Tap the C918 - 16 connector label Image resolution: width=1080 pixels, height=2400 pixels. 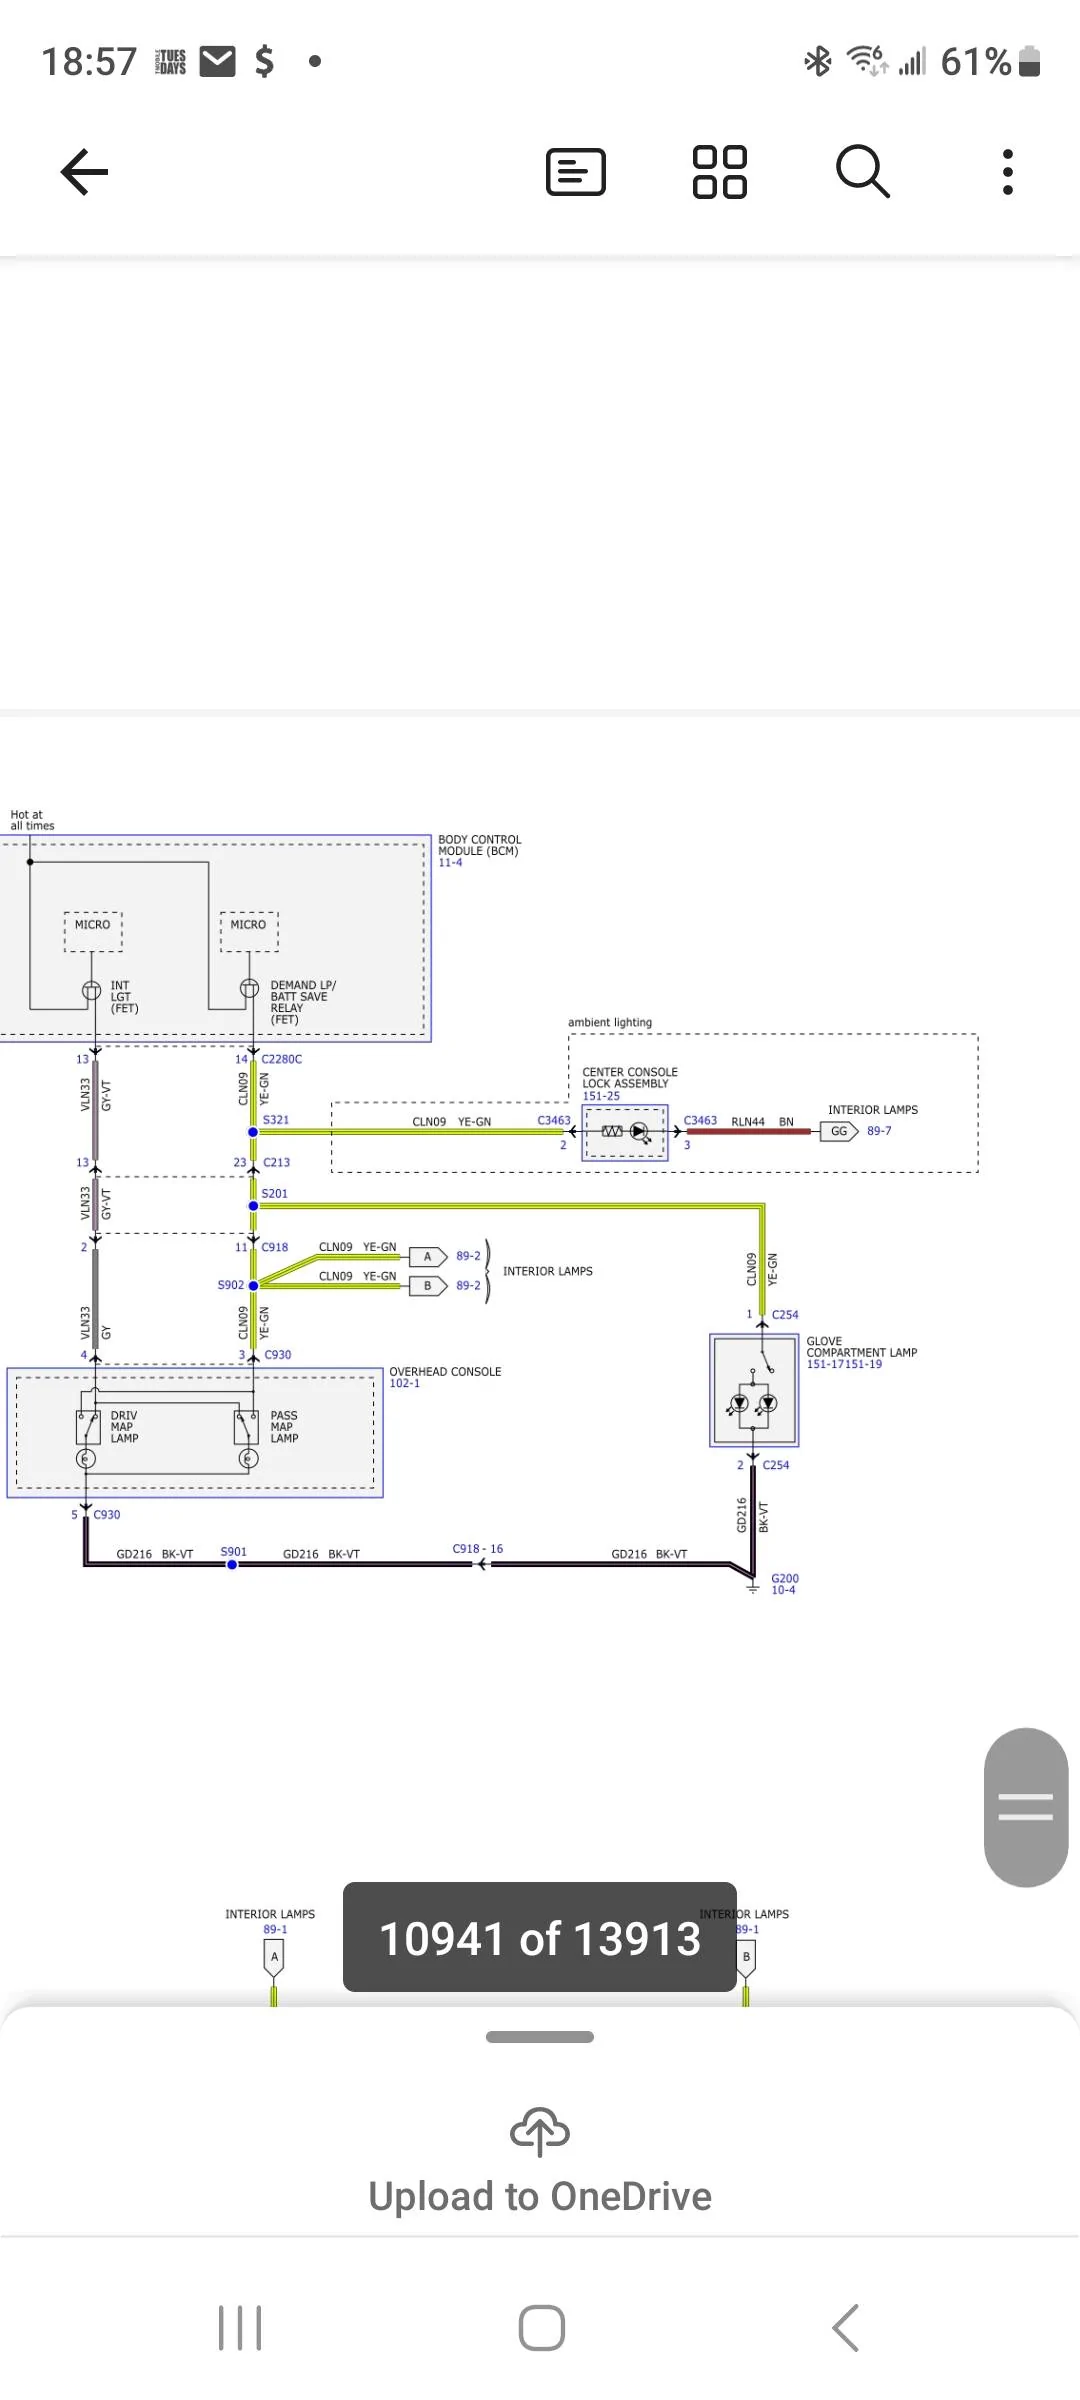tap(478, 1549)
